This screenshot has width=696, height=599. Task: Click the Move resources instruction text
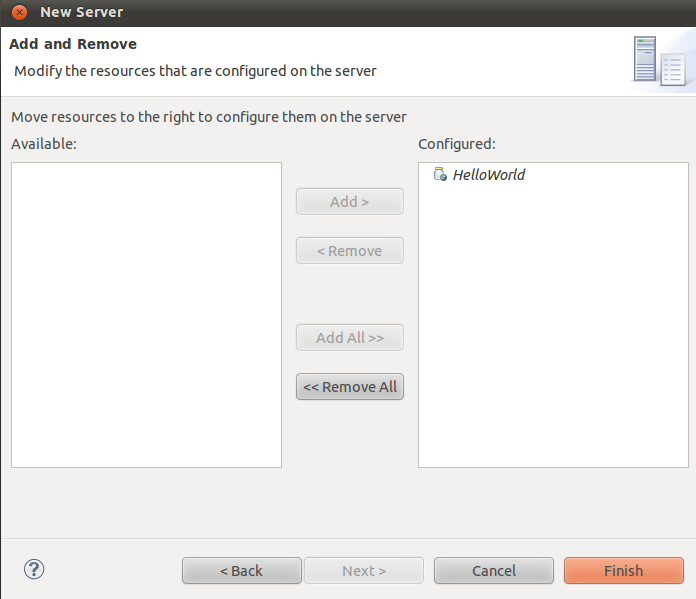pos(209,117)
